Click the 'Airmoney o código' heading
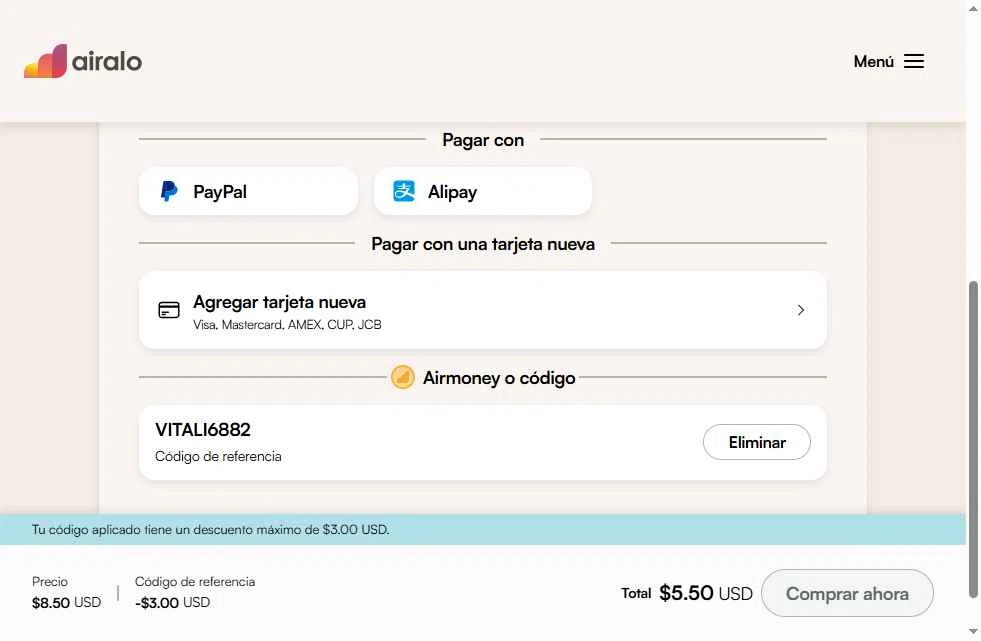Screen dimensions: 981x641 pos(499,378)
